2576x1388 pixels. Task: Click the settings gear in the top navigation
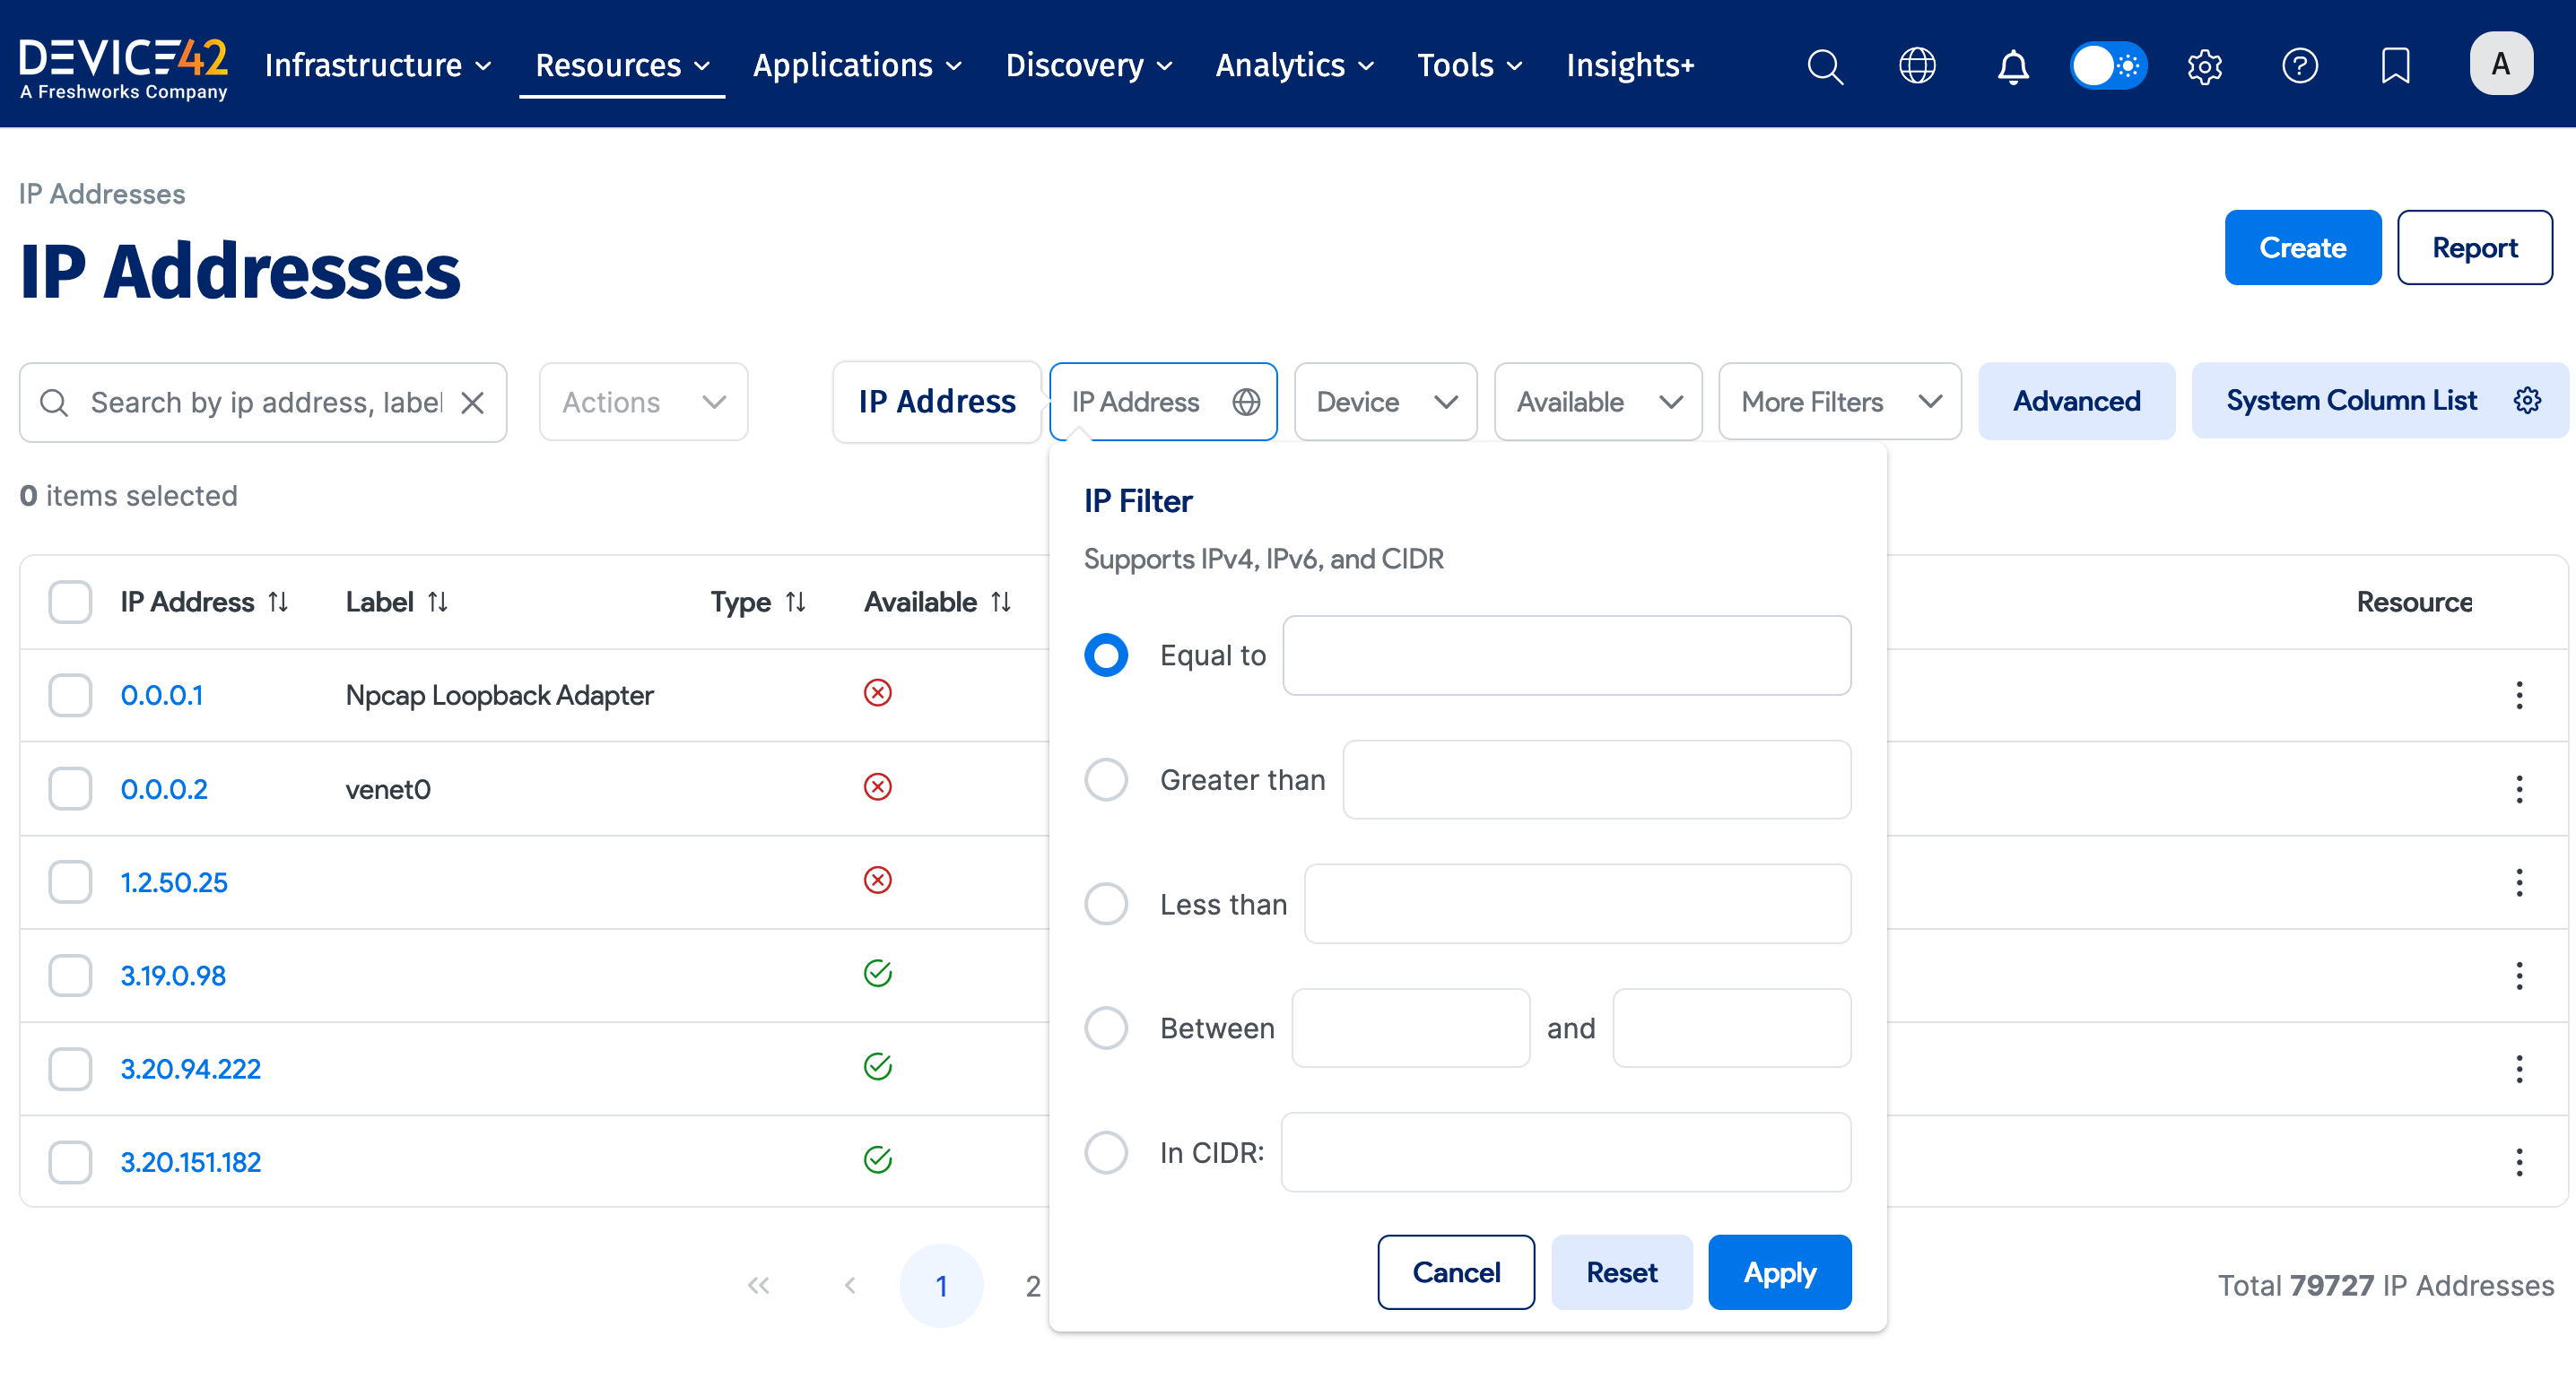(2204, 66)
